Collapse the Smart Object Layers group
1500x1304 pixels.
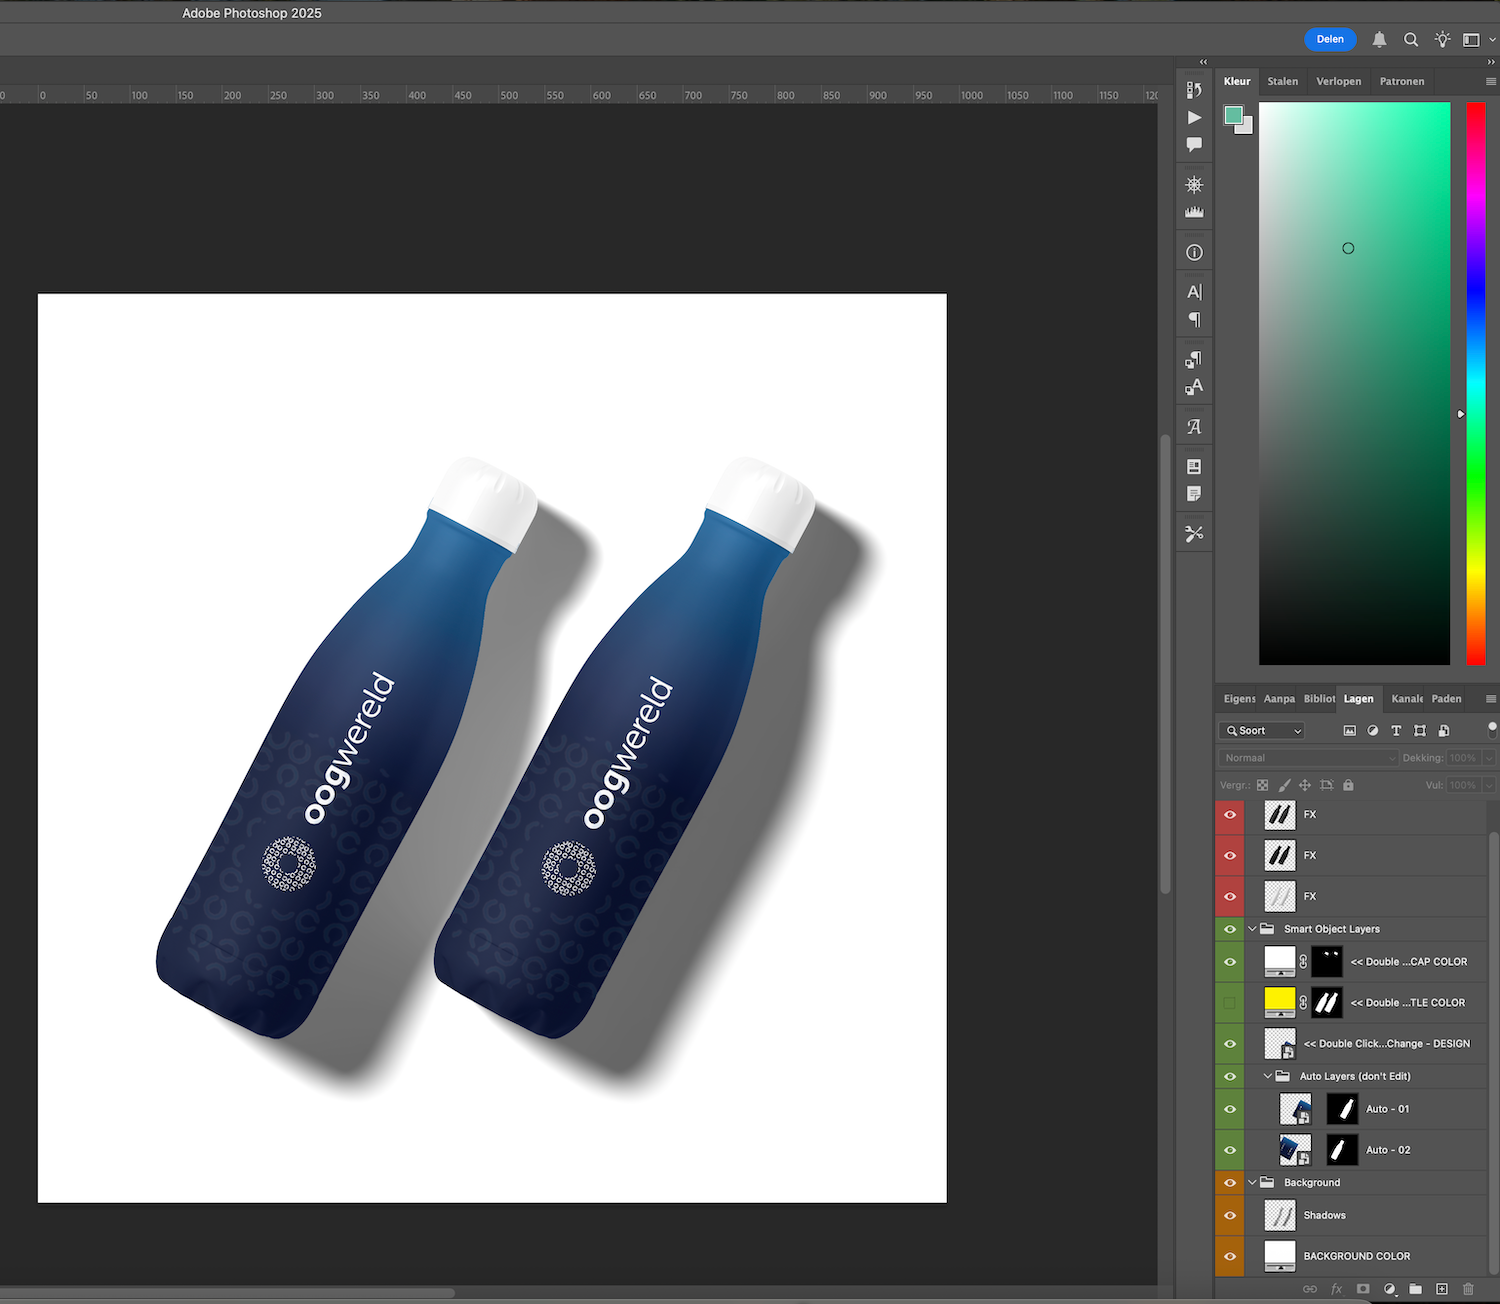[1252, 929]
